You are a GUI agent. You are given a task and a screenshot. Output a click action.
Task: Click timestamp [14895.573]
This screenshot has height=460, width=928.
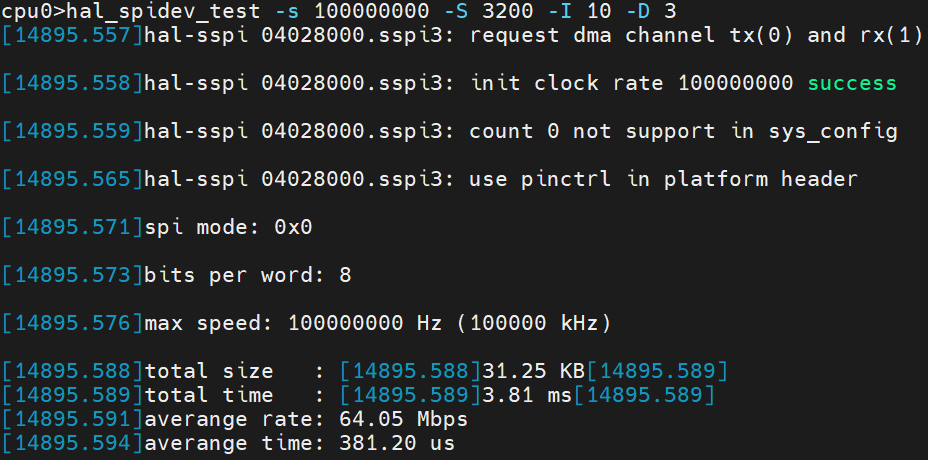(x=73, y=275)
